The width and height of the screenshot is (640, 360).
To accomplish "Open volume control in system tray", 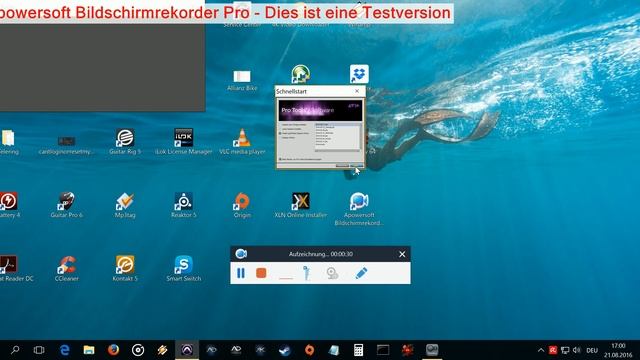I will click(577, 350).
